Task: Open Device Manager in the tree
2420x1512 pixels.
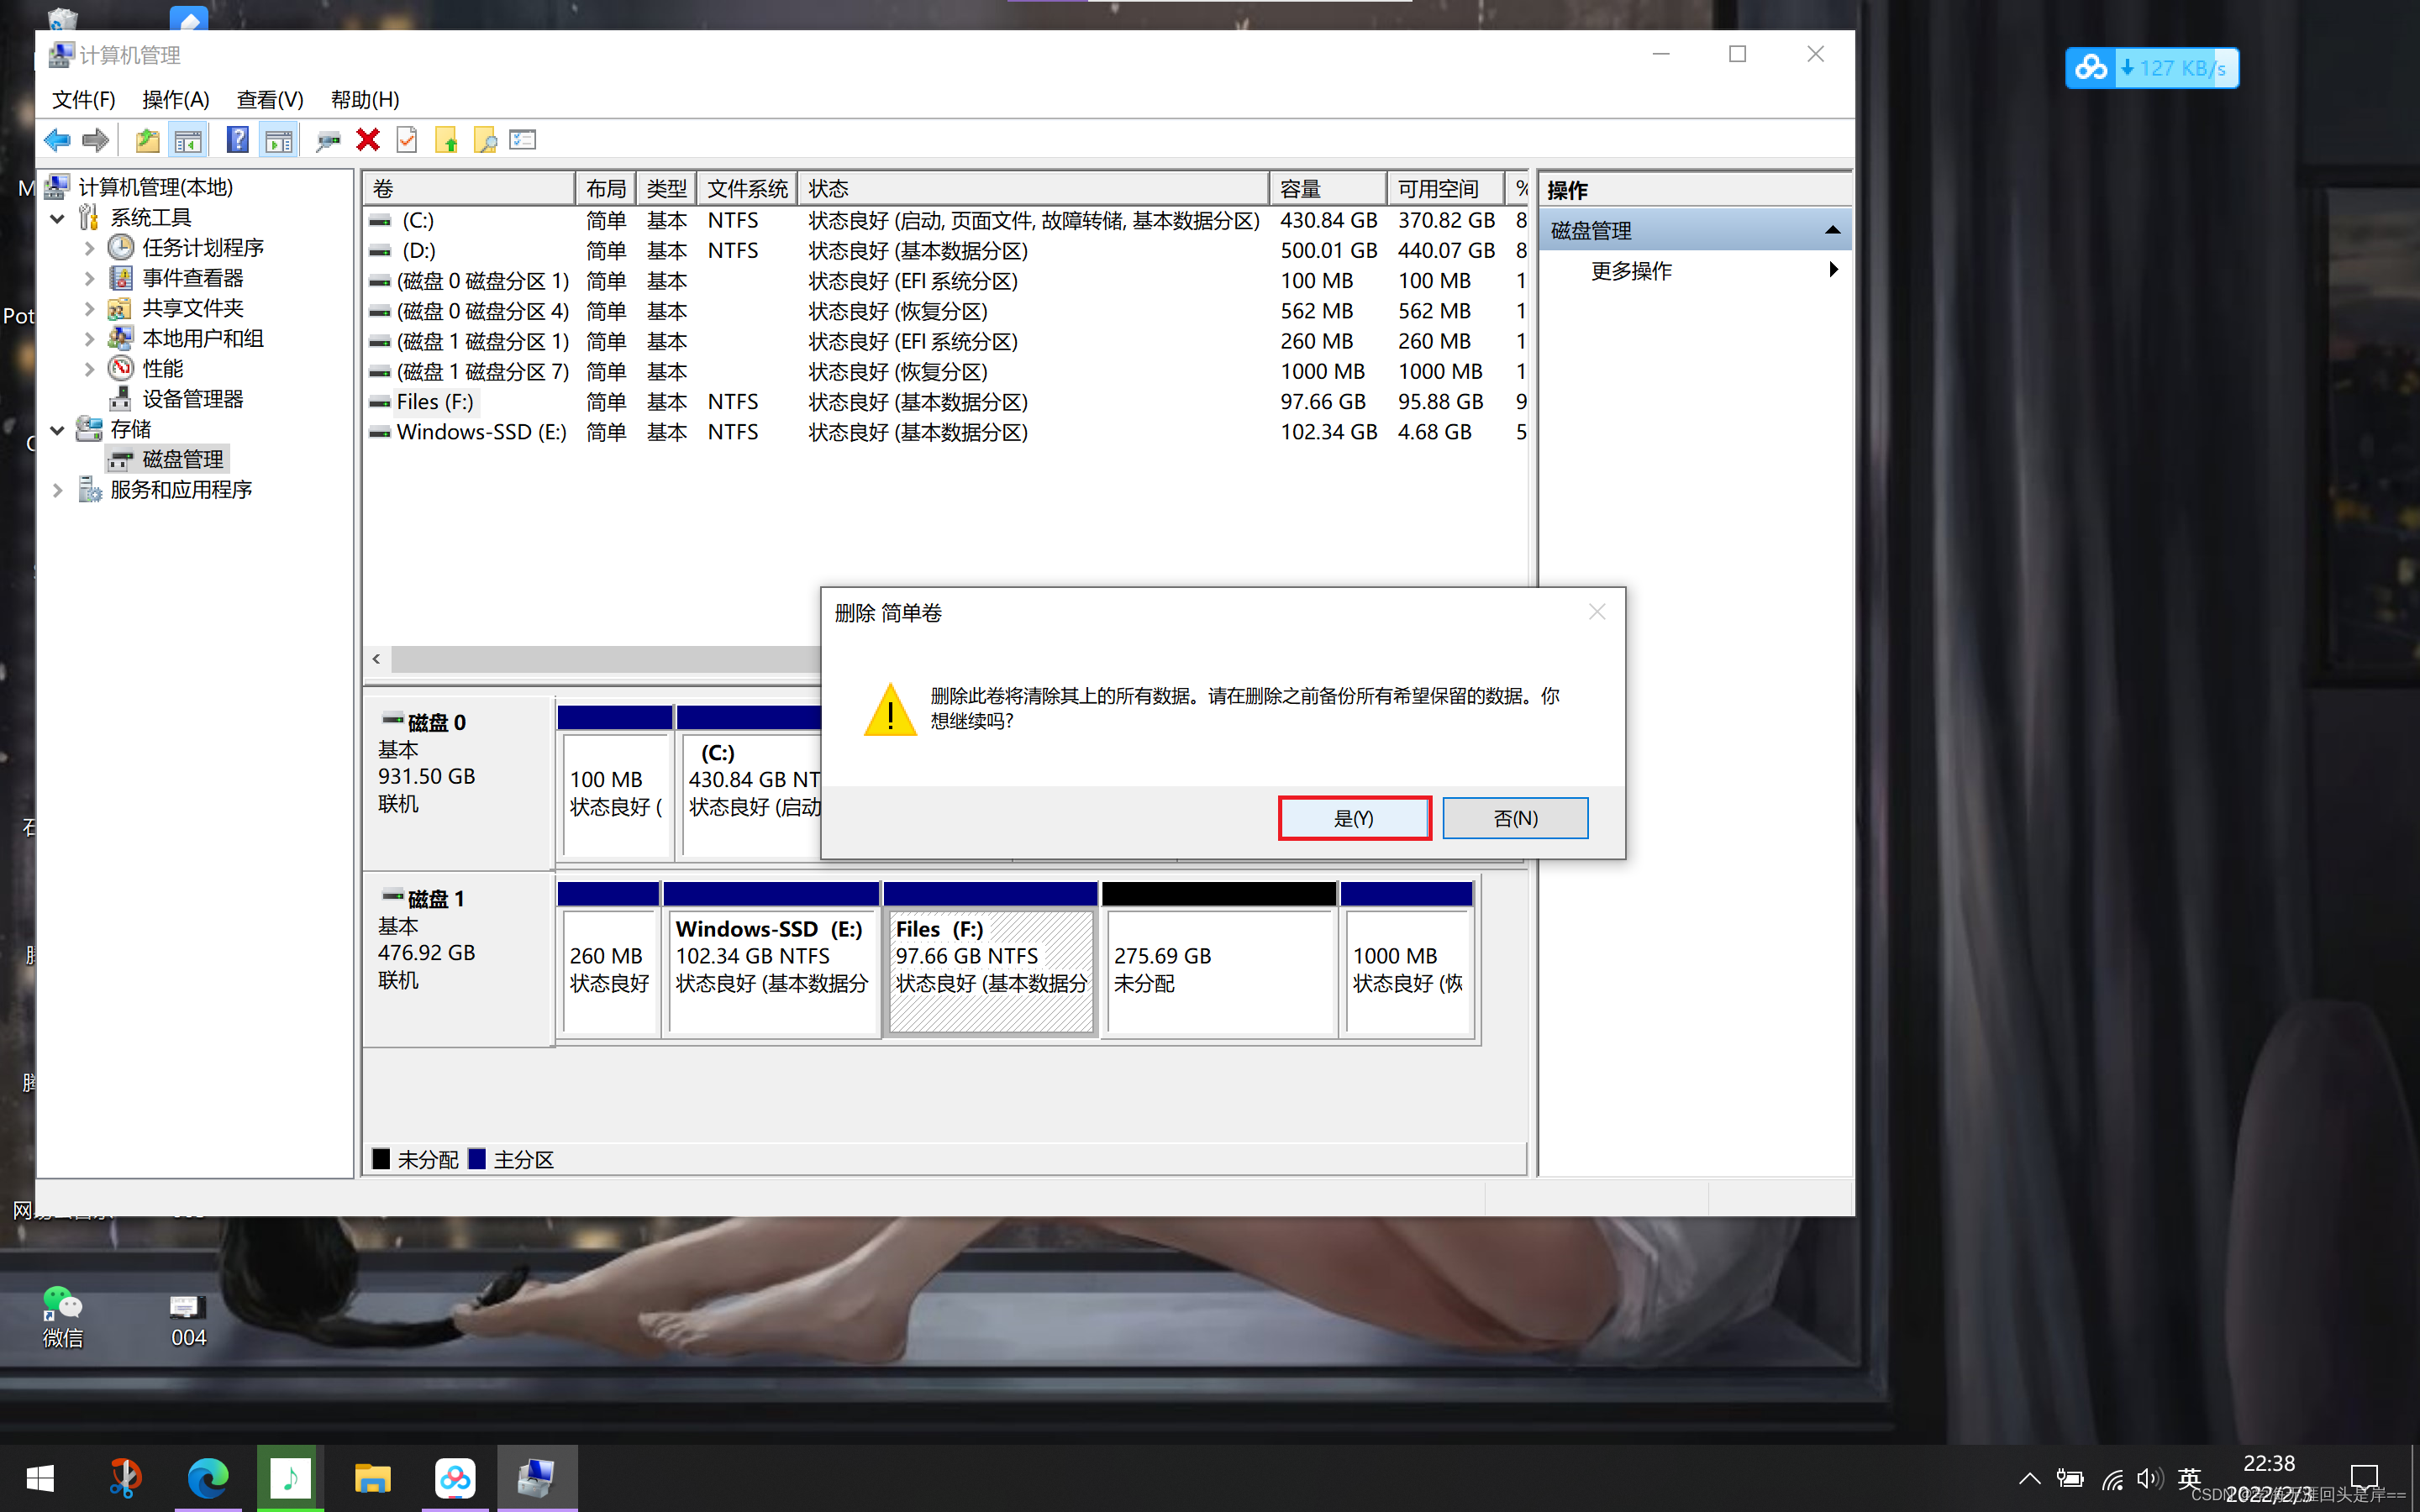Action: (x=192, y=399)
